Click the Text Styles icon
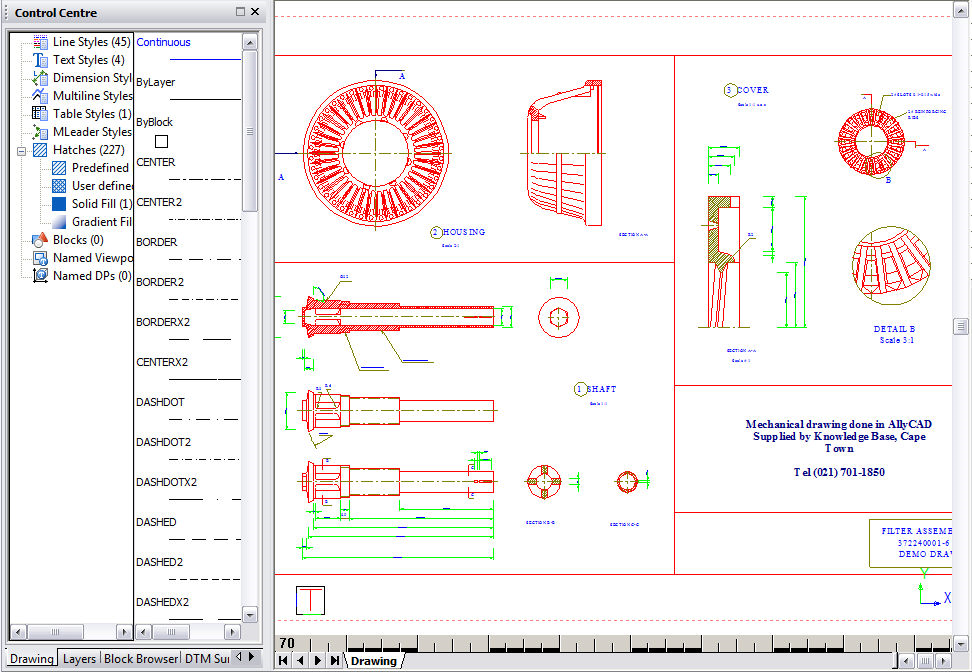This screenshot has width=972, height=672. click(x=40, y=60)
